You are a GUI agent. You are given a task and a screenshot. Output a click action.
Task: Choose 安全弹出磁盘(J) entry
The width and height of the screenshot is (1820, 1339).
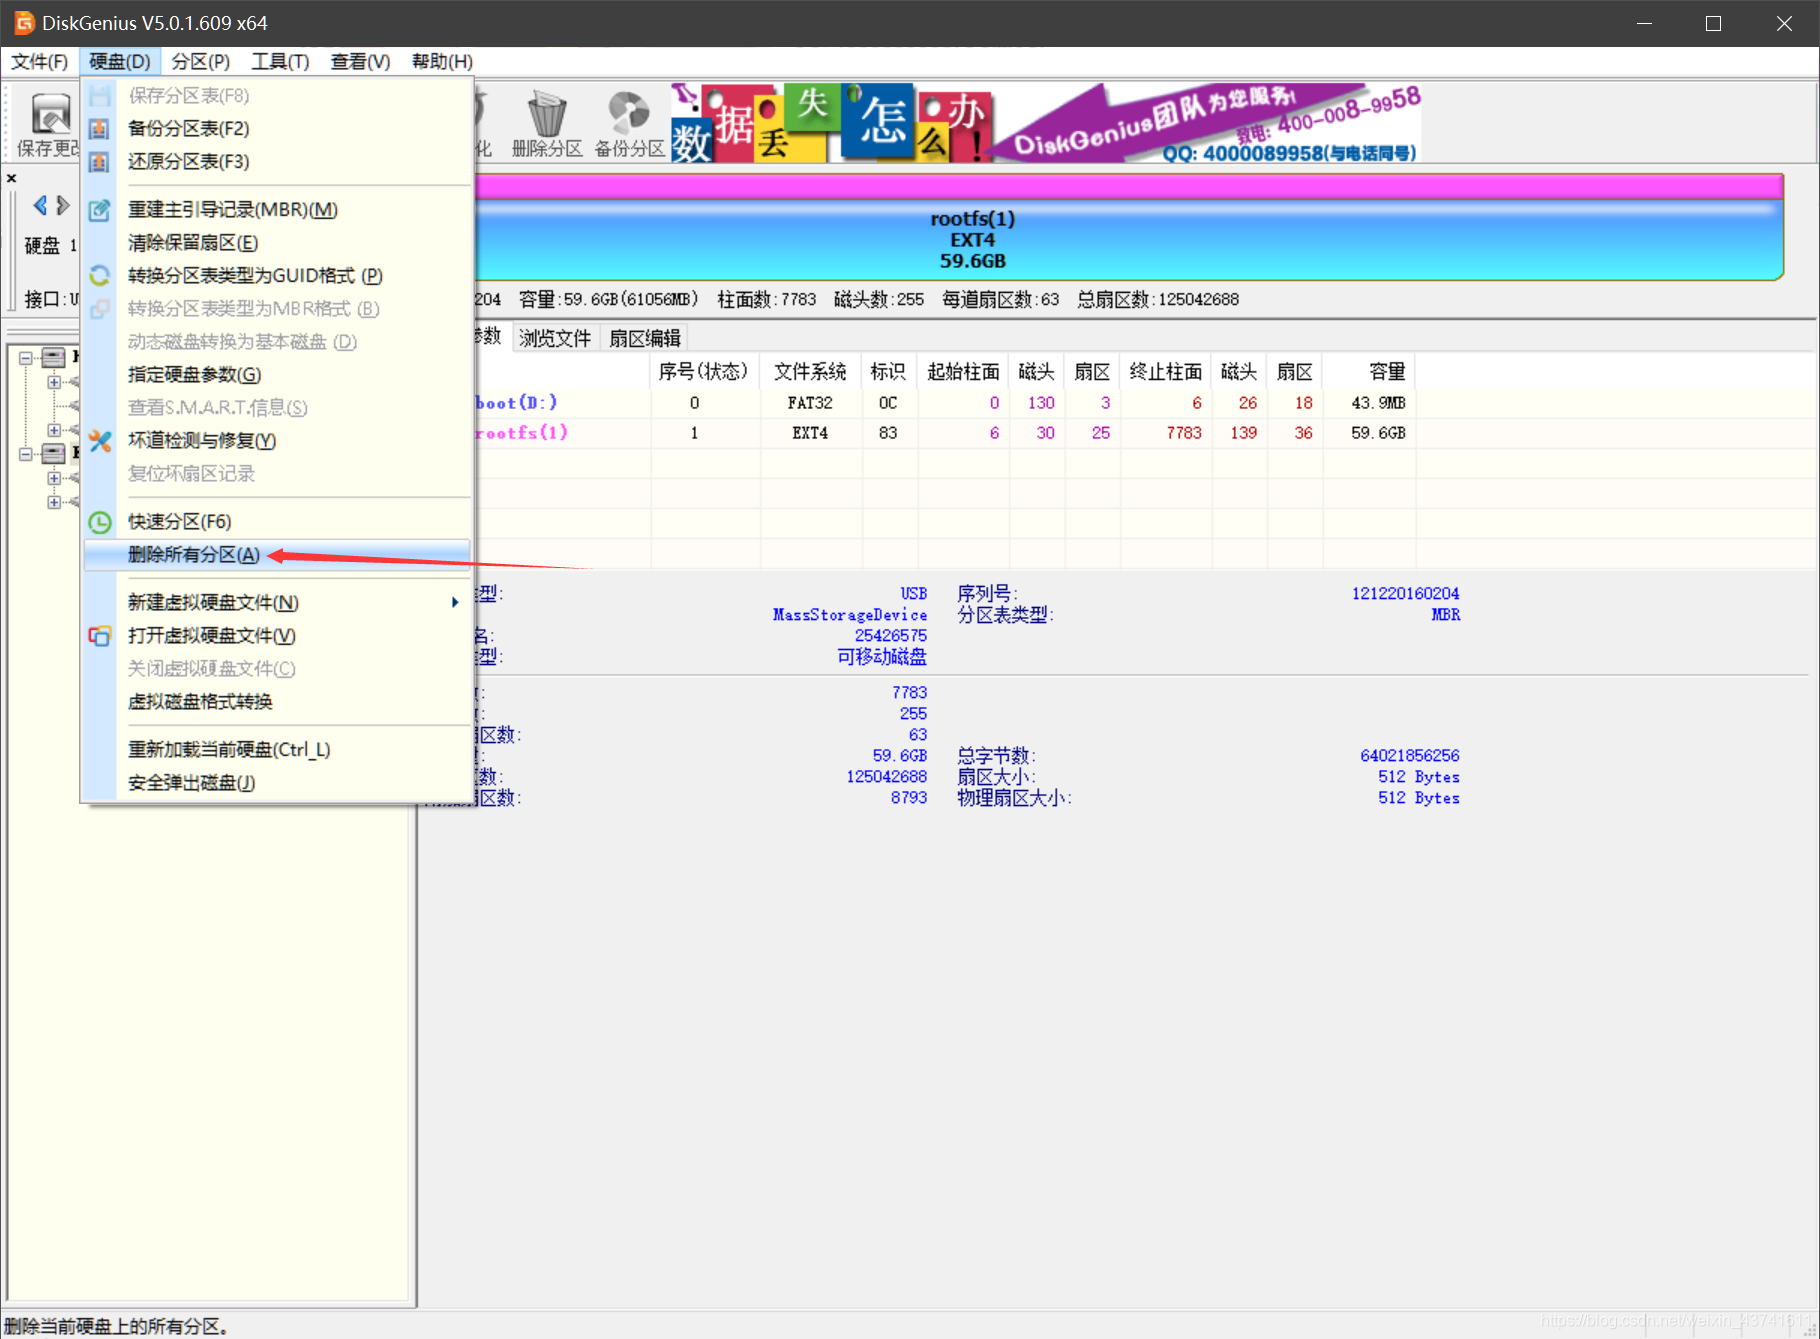pos(277,783)
